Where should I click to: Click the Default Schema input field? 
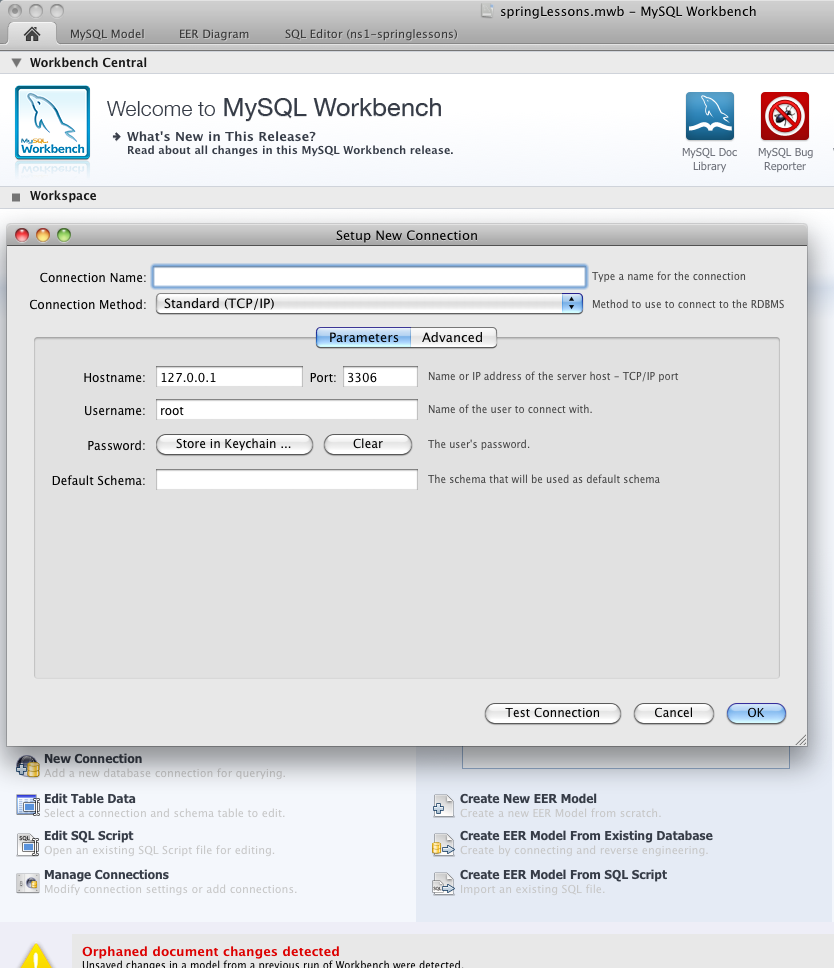pos(286,480)
